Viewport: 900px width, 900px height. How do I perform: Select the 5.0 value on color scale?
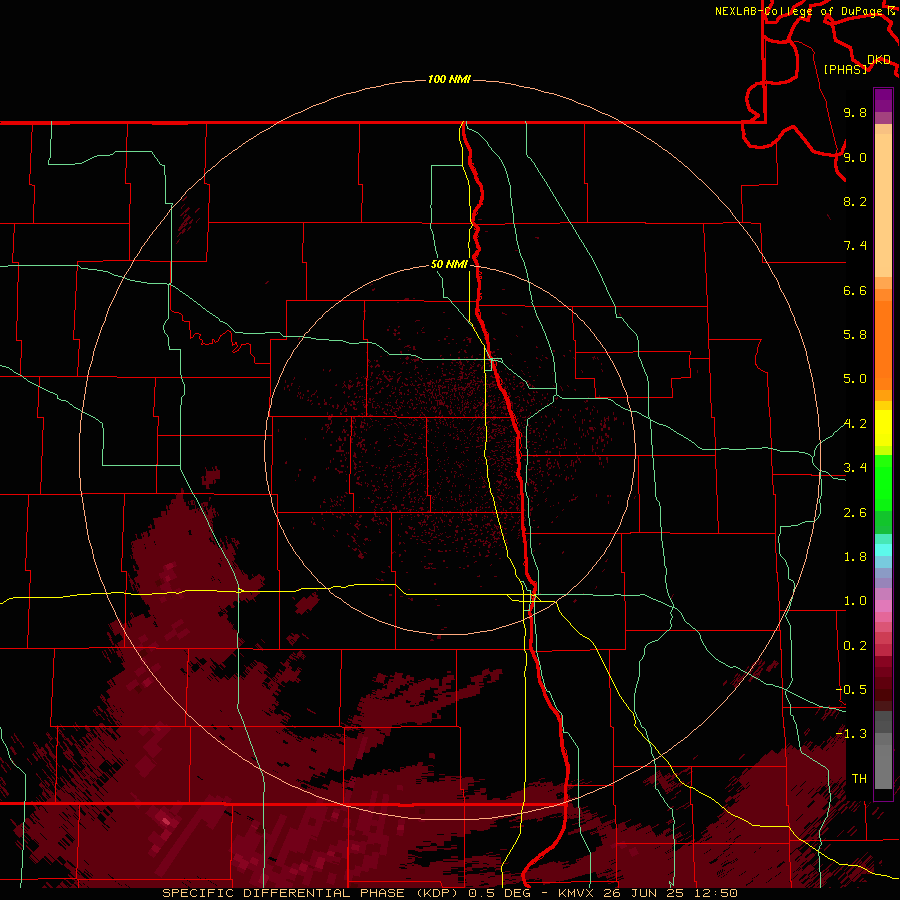tap(855, 379)
